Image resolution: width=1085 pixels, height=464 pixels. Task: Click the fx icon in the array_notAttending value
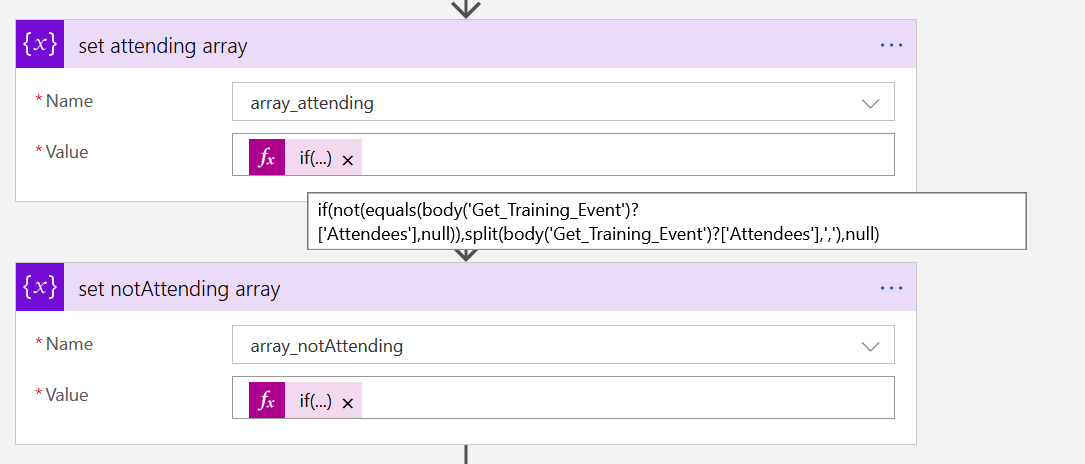point(267,401)
